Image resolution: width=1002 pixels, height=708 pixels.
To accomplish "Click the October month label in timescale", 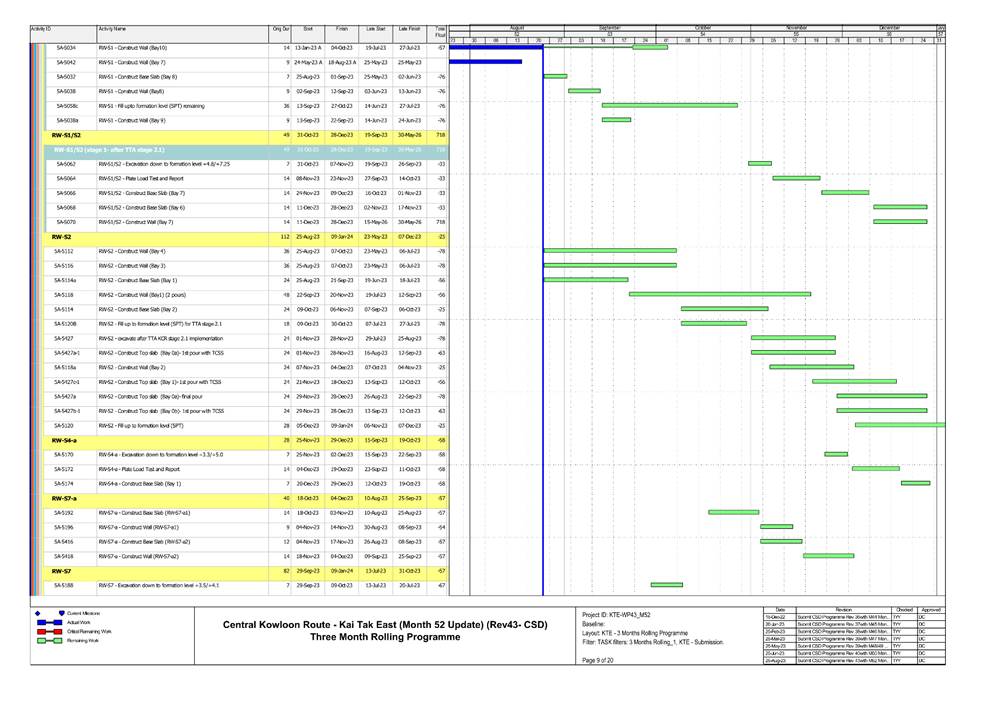I will click(703, 27).
